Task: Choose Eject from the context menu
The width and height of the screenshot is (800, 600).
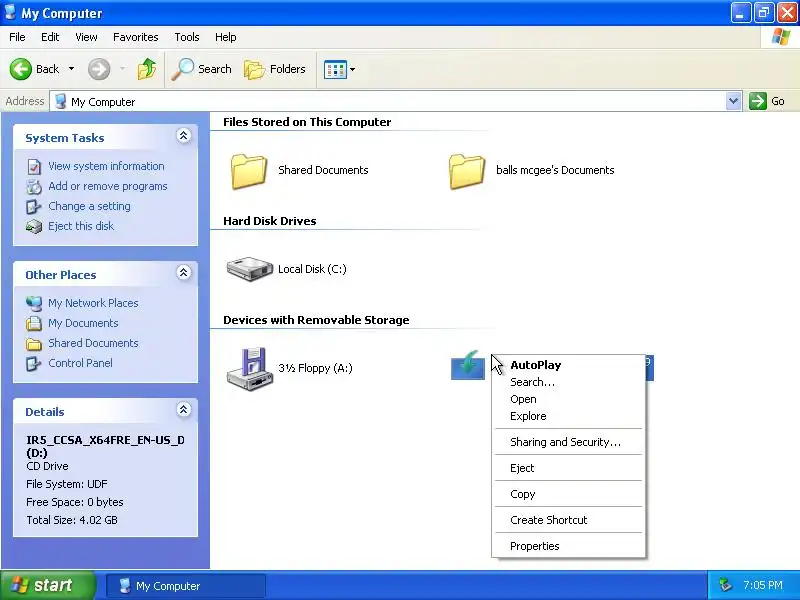Action: [x=568, y=468]
